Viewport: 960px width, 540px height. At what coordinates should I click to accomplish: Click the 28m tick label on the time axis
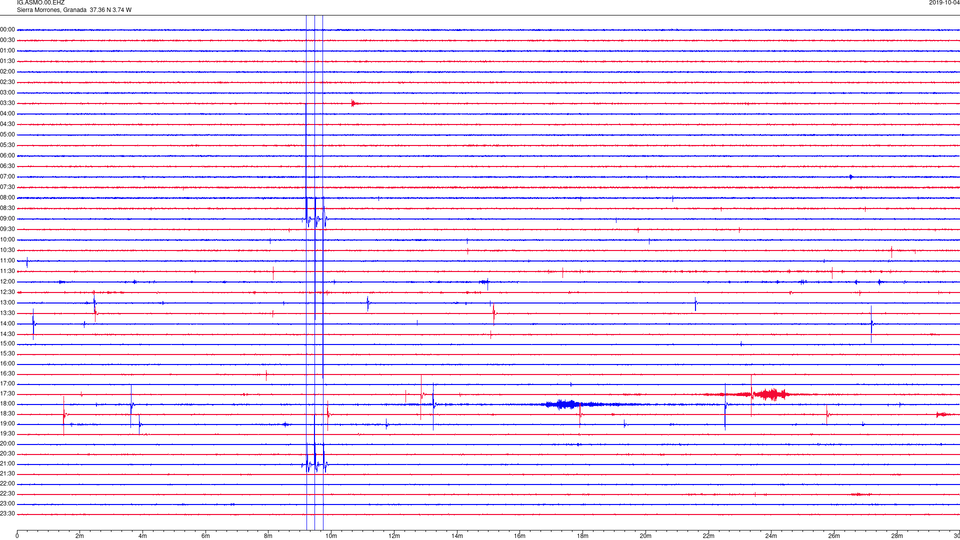coord(897,536)
